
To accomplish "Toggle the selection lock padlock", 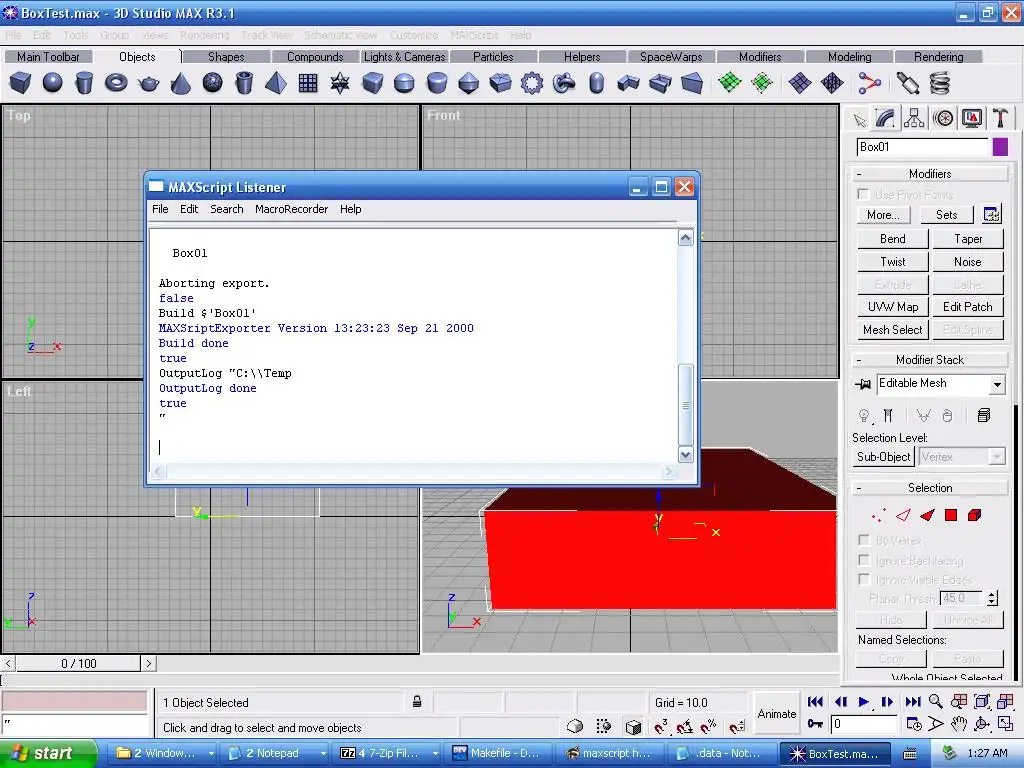I will 417,702.
